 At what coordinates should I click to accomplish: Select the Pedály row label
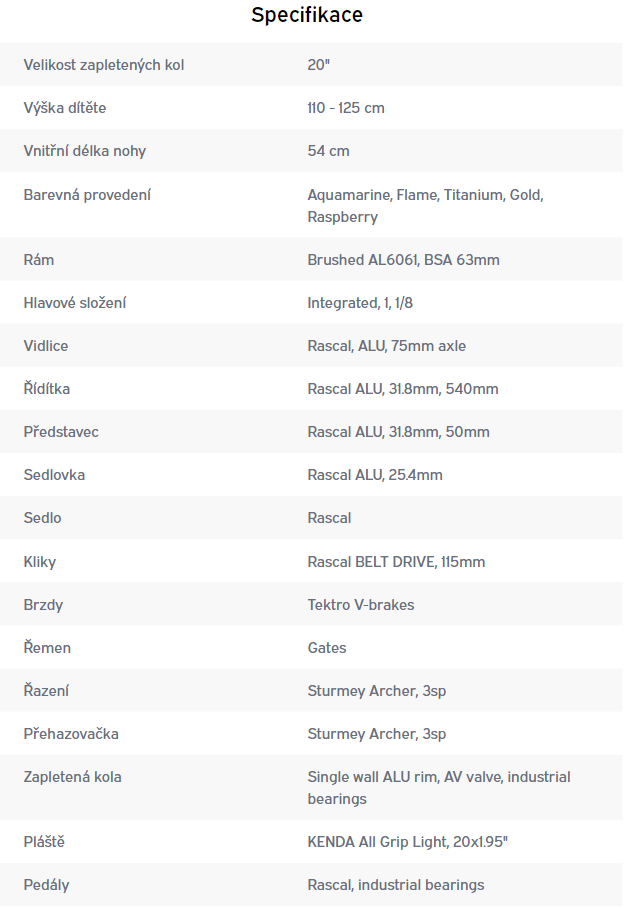tap(46, 885)
